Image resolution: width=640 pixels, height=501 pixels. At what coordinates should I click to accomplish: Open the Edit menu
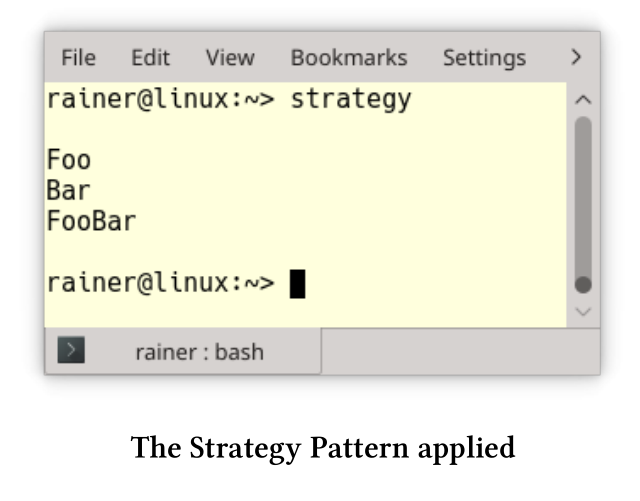click(150, 57)
